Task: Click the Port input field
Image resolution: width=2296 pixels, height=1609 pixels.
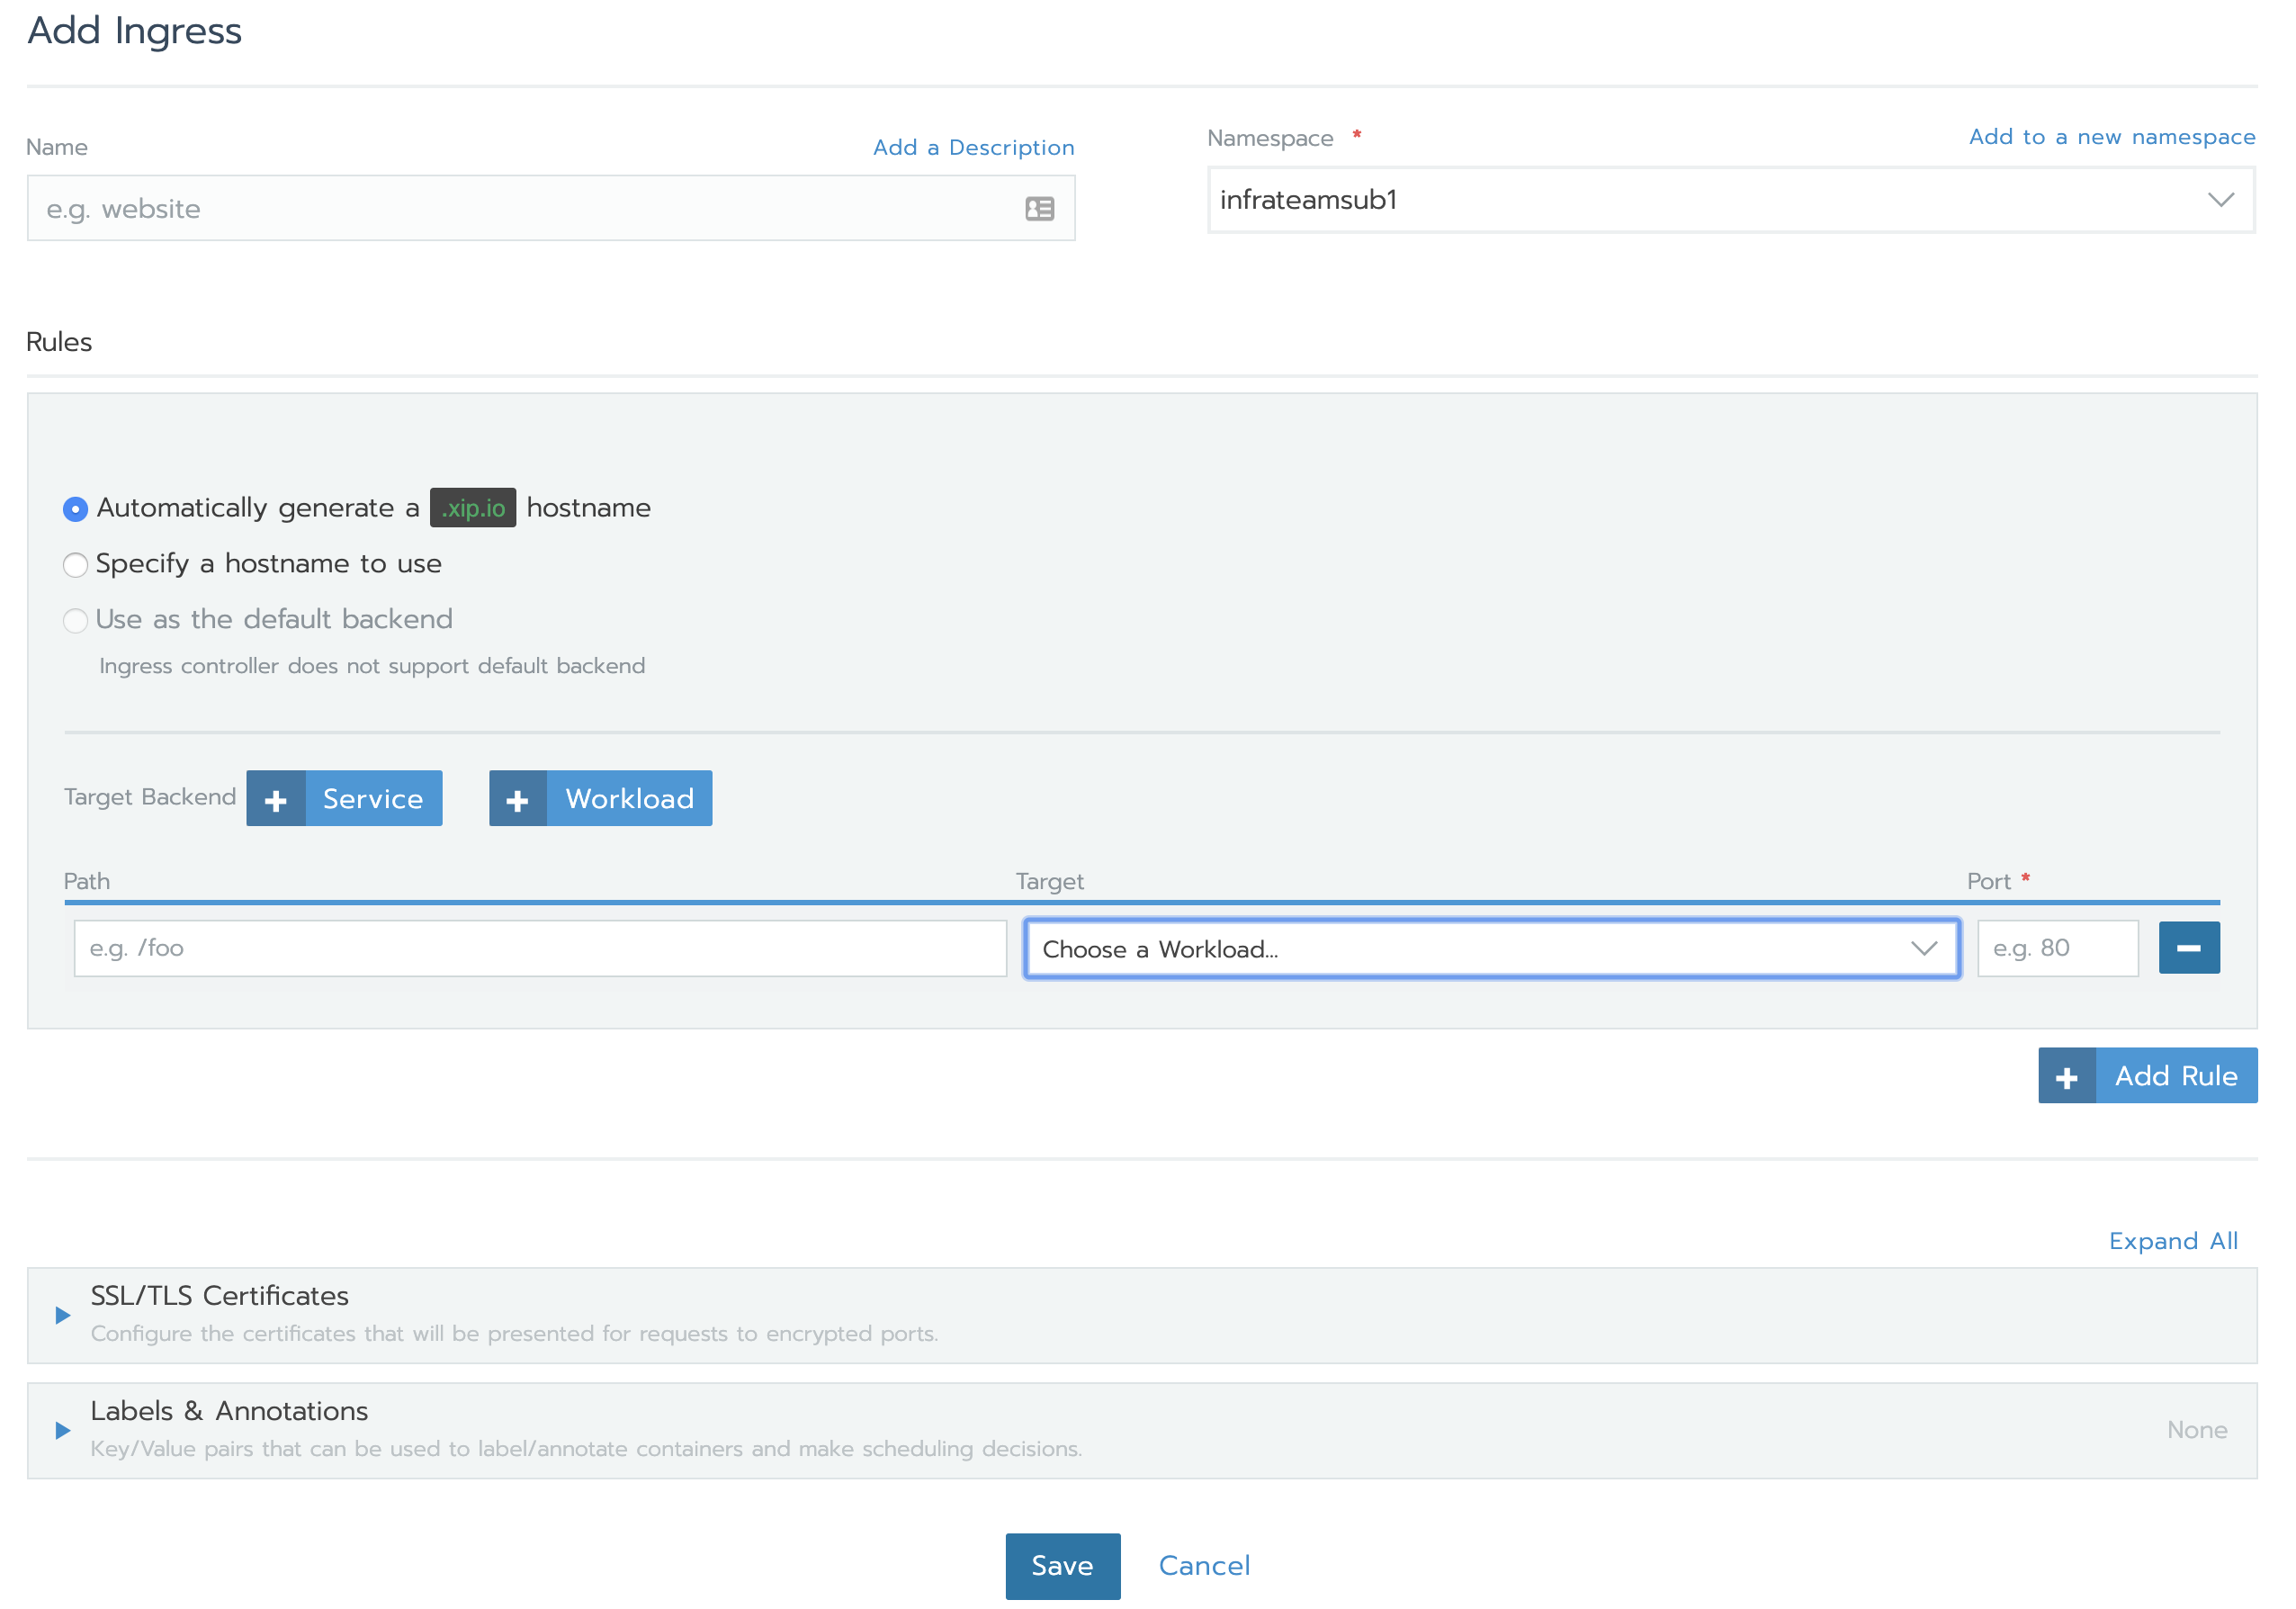Action: pos(2057,948)
